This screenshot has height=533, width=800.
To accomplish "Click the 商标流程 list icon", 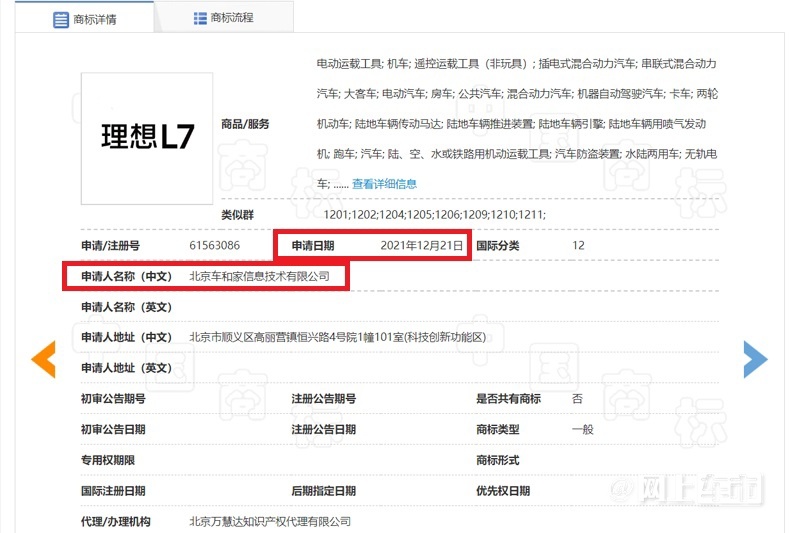I will tap(200, 18).
